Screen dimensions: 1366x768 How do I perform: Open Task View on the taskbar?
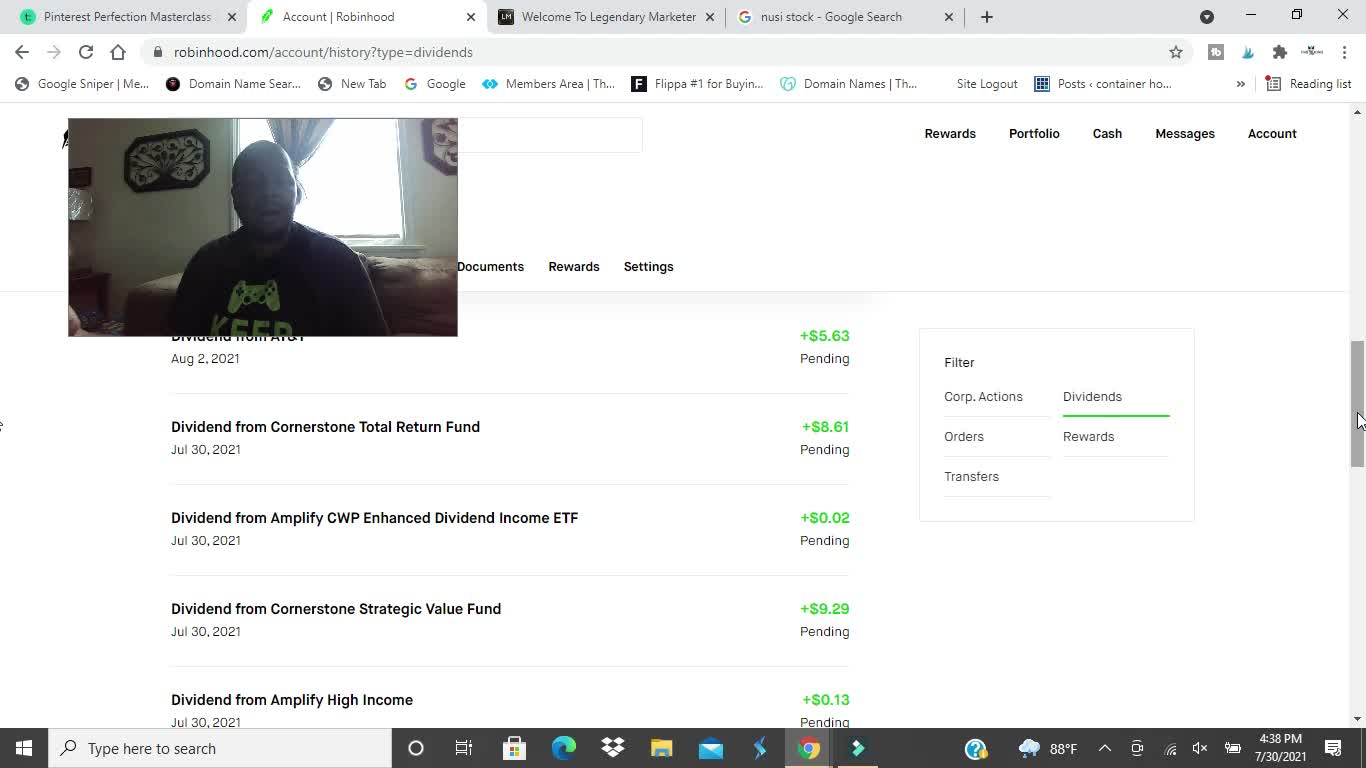464,748
